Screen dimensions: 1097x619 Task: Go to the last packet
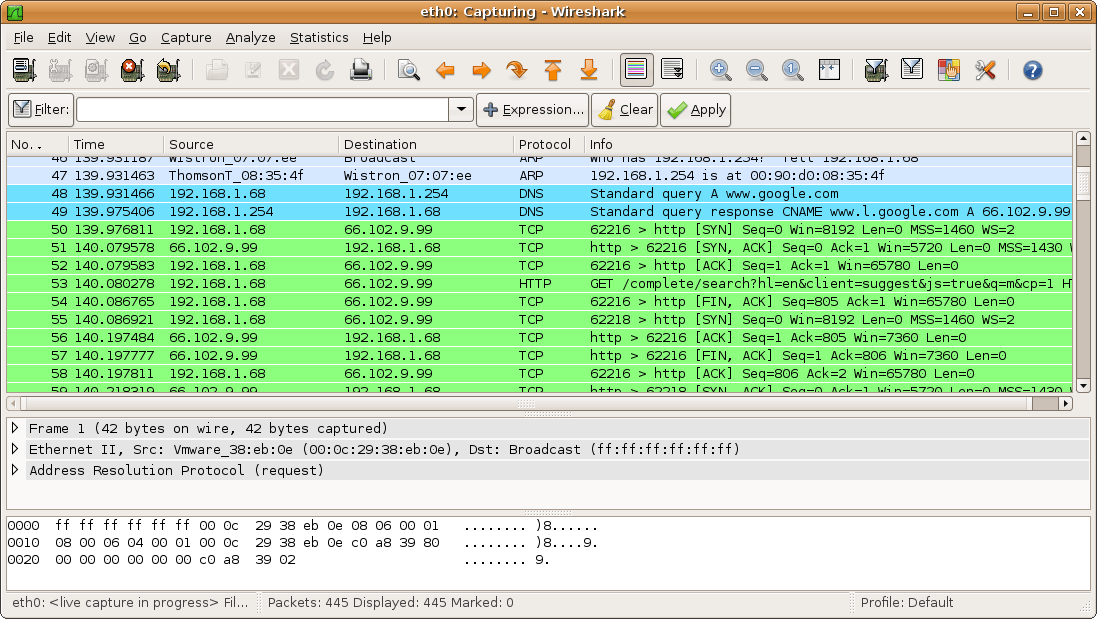point(588,70)
